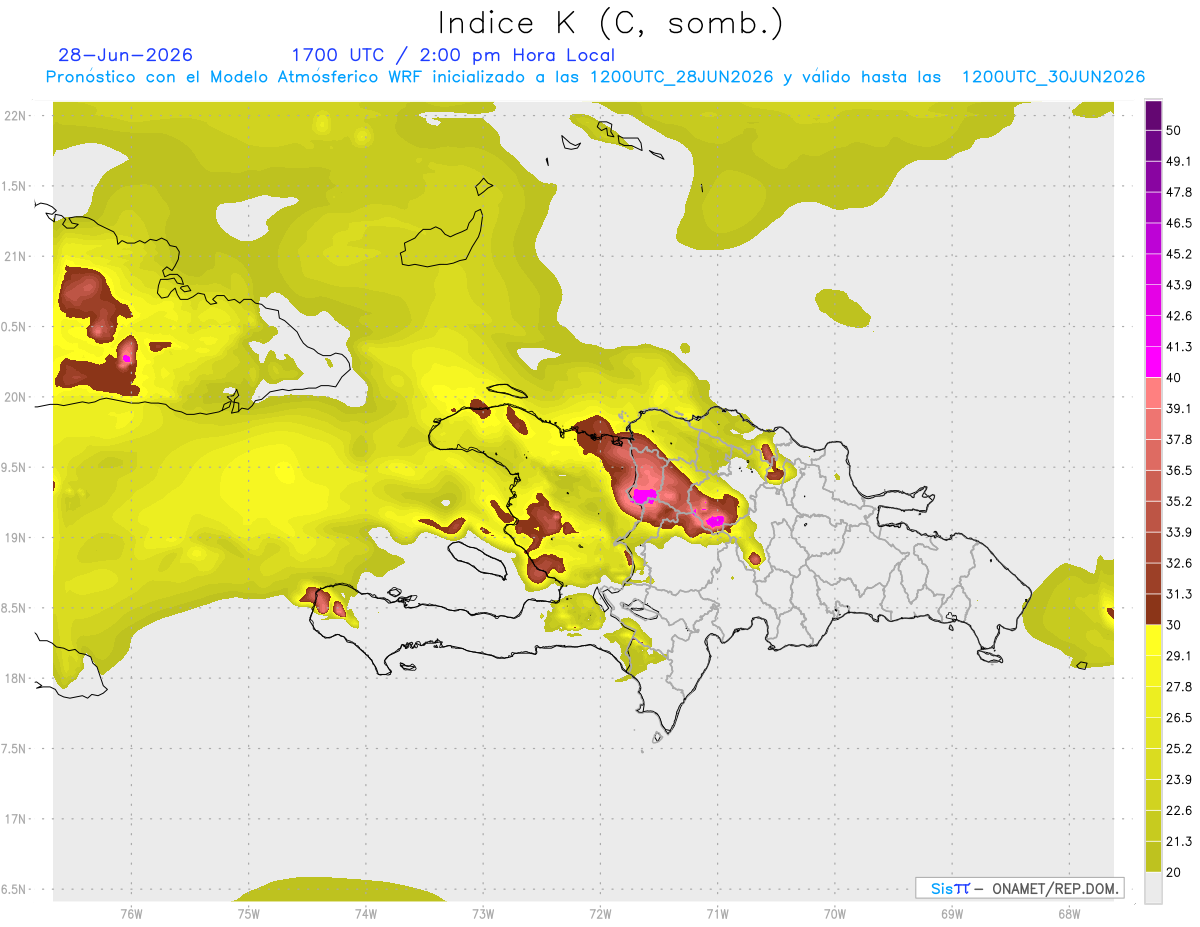Select the magenta colorbar band between 40 and 41.3
This screenshot has width=1200, height=927.
(x=1153, y=362)
